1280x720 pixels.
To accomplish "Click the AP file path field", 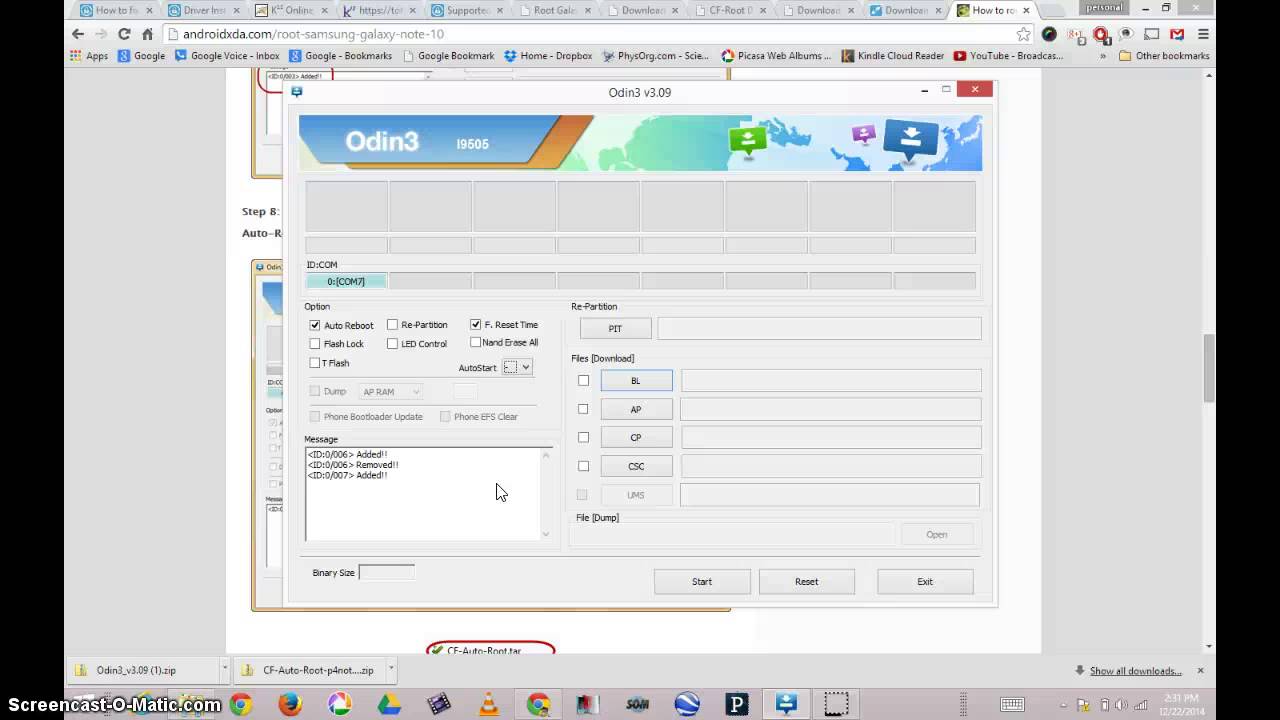I will [830, 409].
